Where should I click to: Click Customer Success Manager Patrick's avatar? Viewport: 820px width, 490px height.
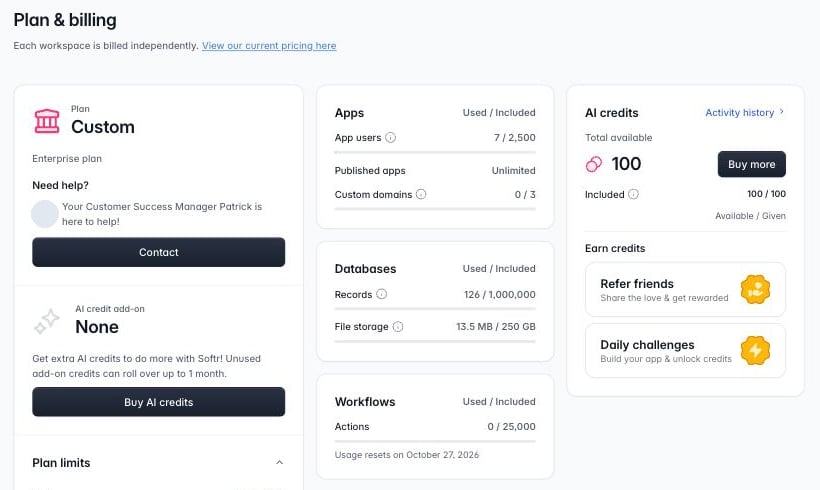point(45,214)
